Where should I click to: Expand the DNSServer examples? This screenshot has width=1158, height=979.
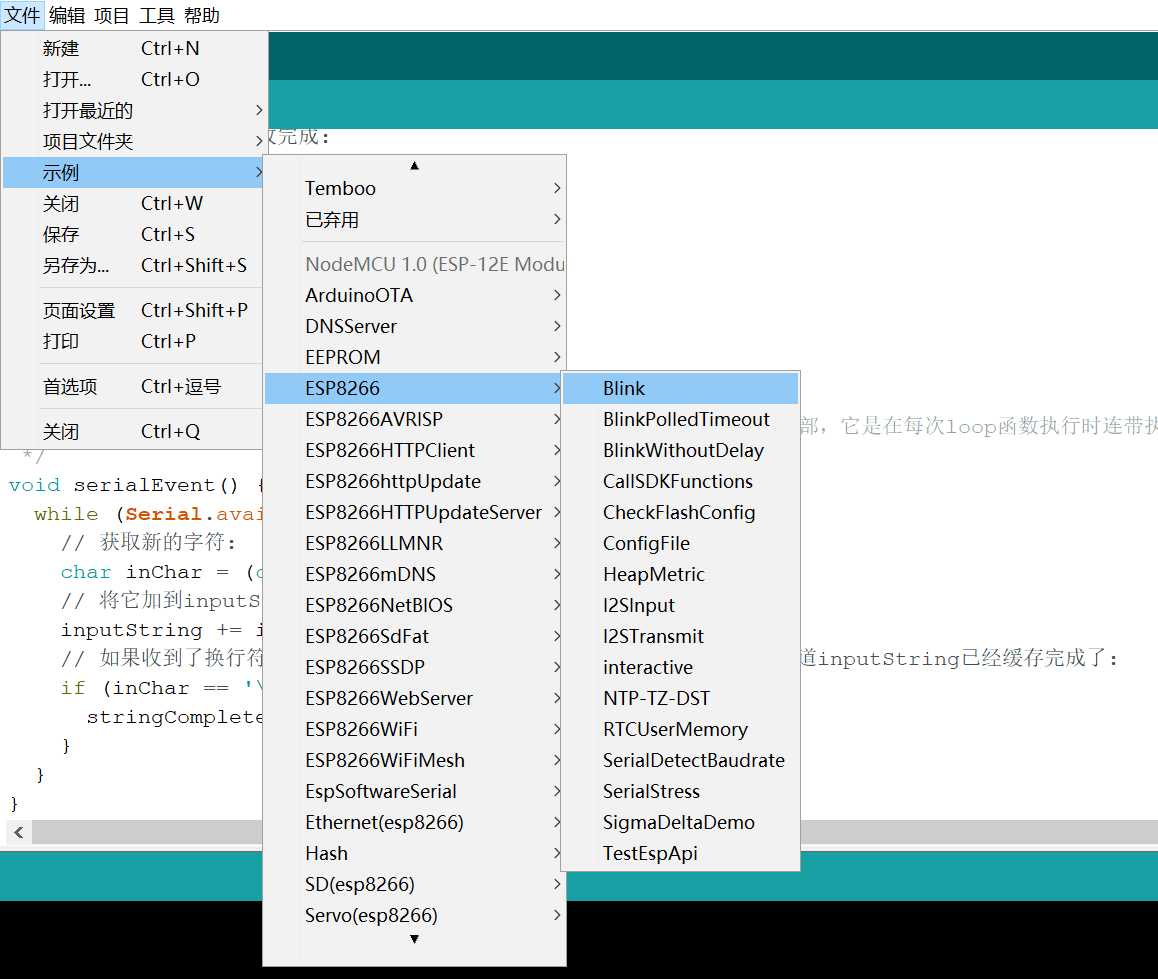(x=414, y=326)
